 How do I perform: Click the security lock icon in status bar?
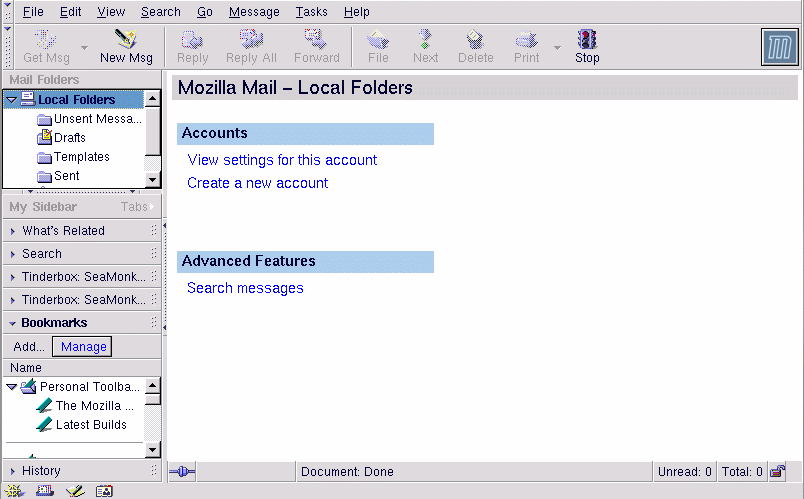pos(777,471)
